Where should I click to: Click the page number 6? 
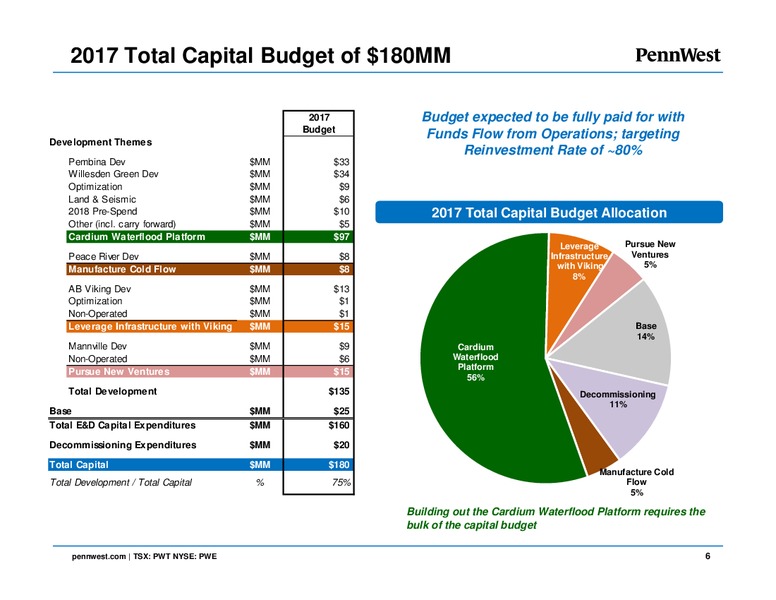click(708, 556)
